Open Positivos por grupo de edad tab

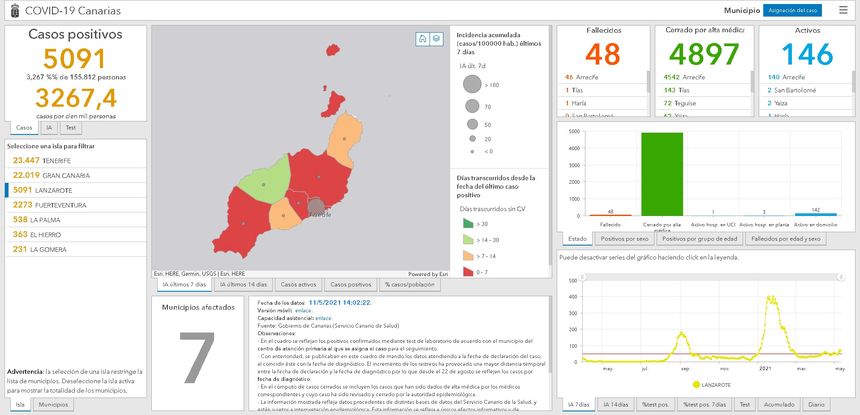tap(700, 239)
